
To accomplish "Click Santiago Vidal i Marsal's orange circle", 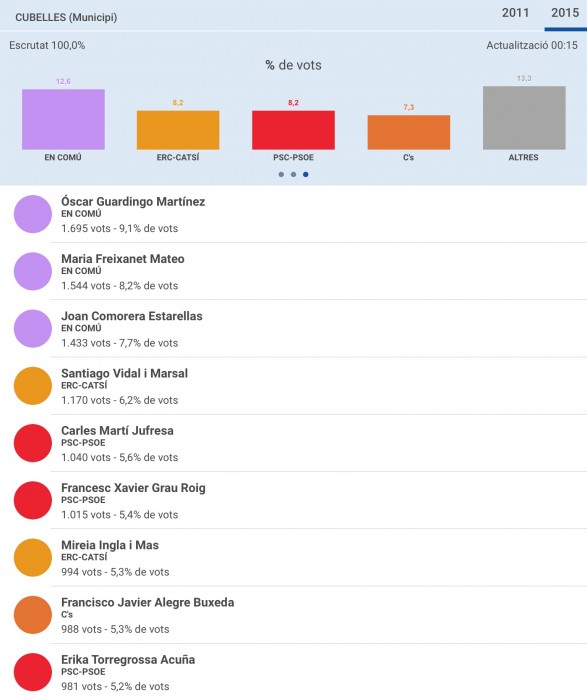I will coord(33,386).
